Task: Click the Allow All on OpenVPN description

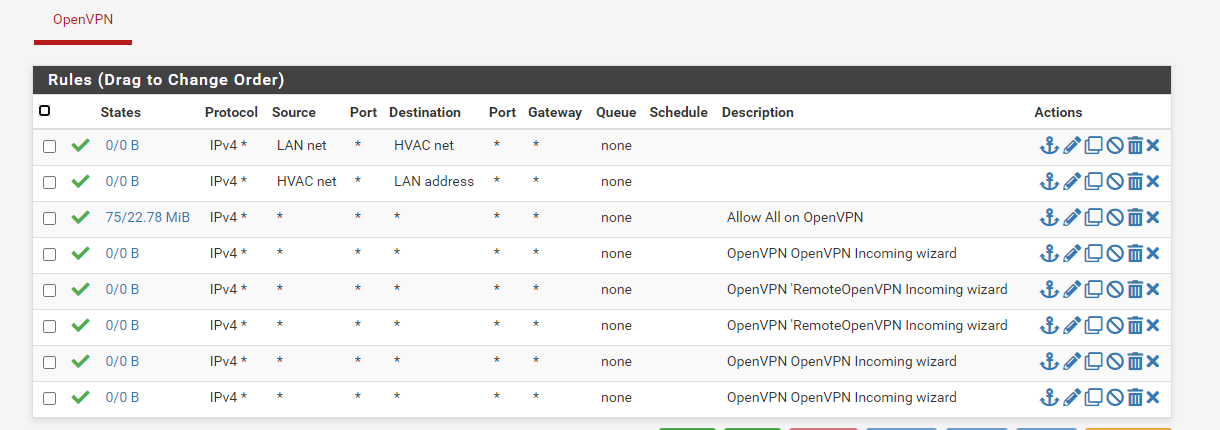Action: pos(795,218)
